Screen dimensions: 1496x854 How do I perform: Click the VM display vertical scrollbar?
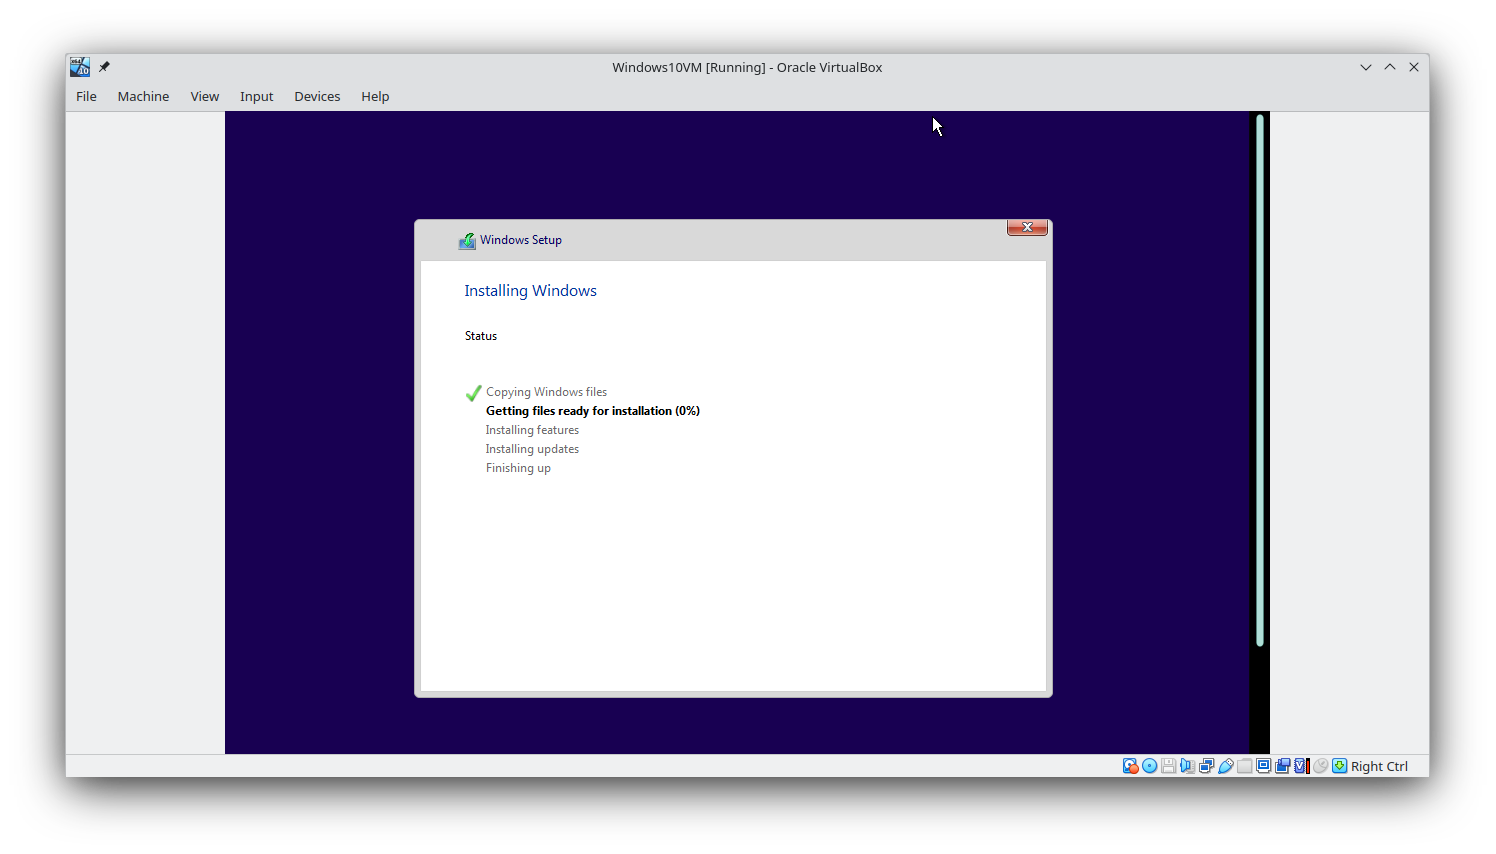[x=1260, y=380]
